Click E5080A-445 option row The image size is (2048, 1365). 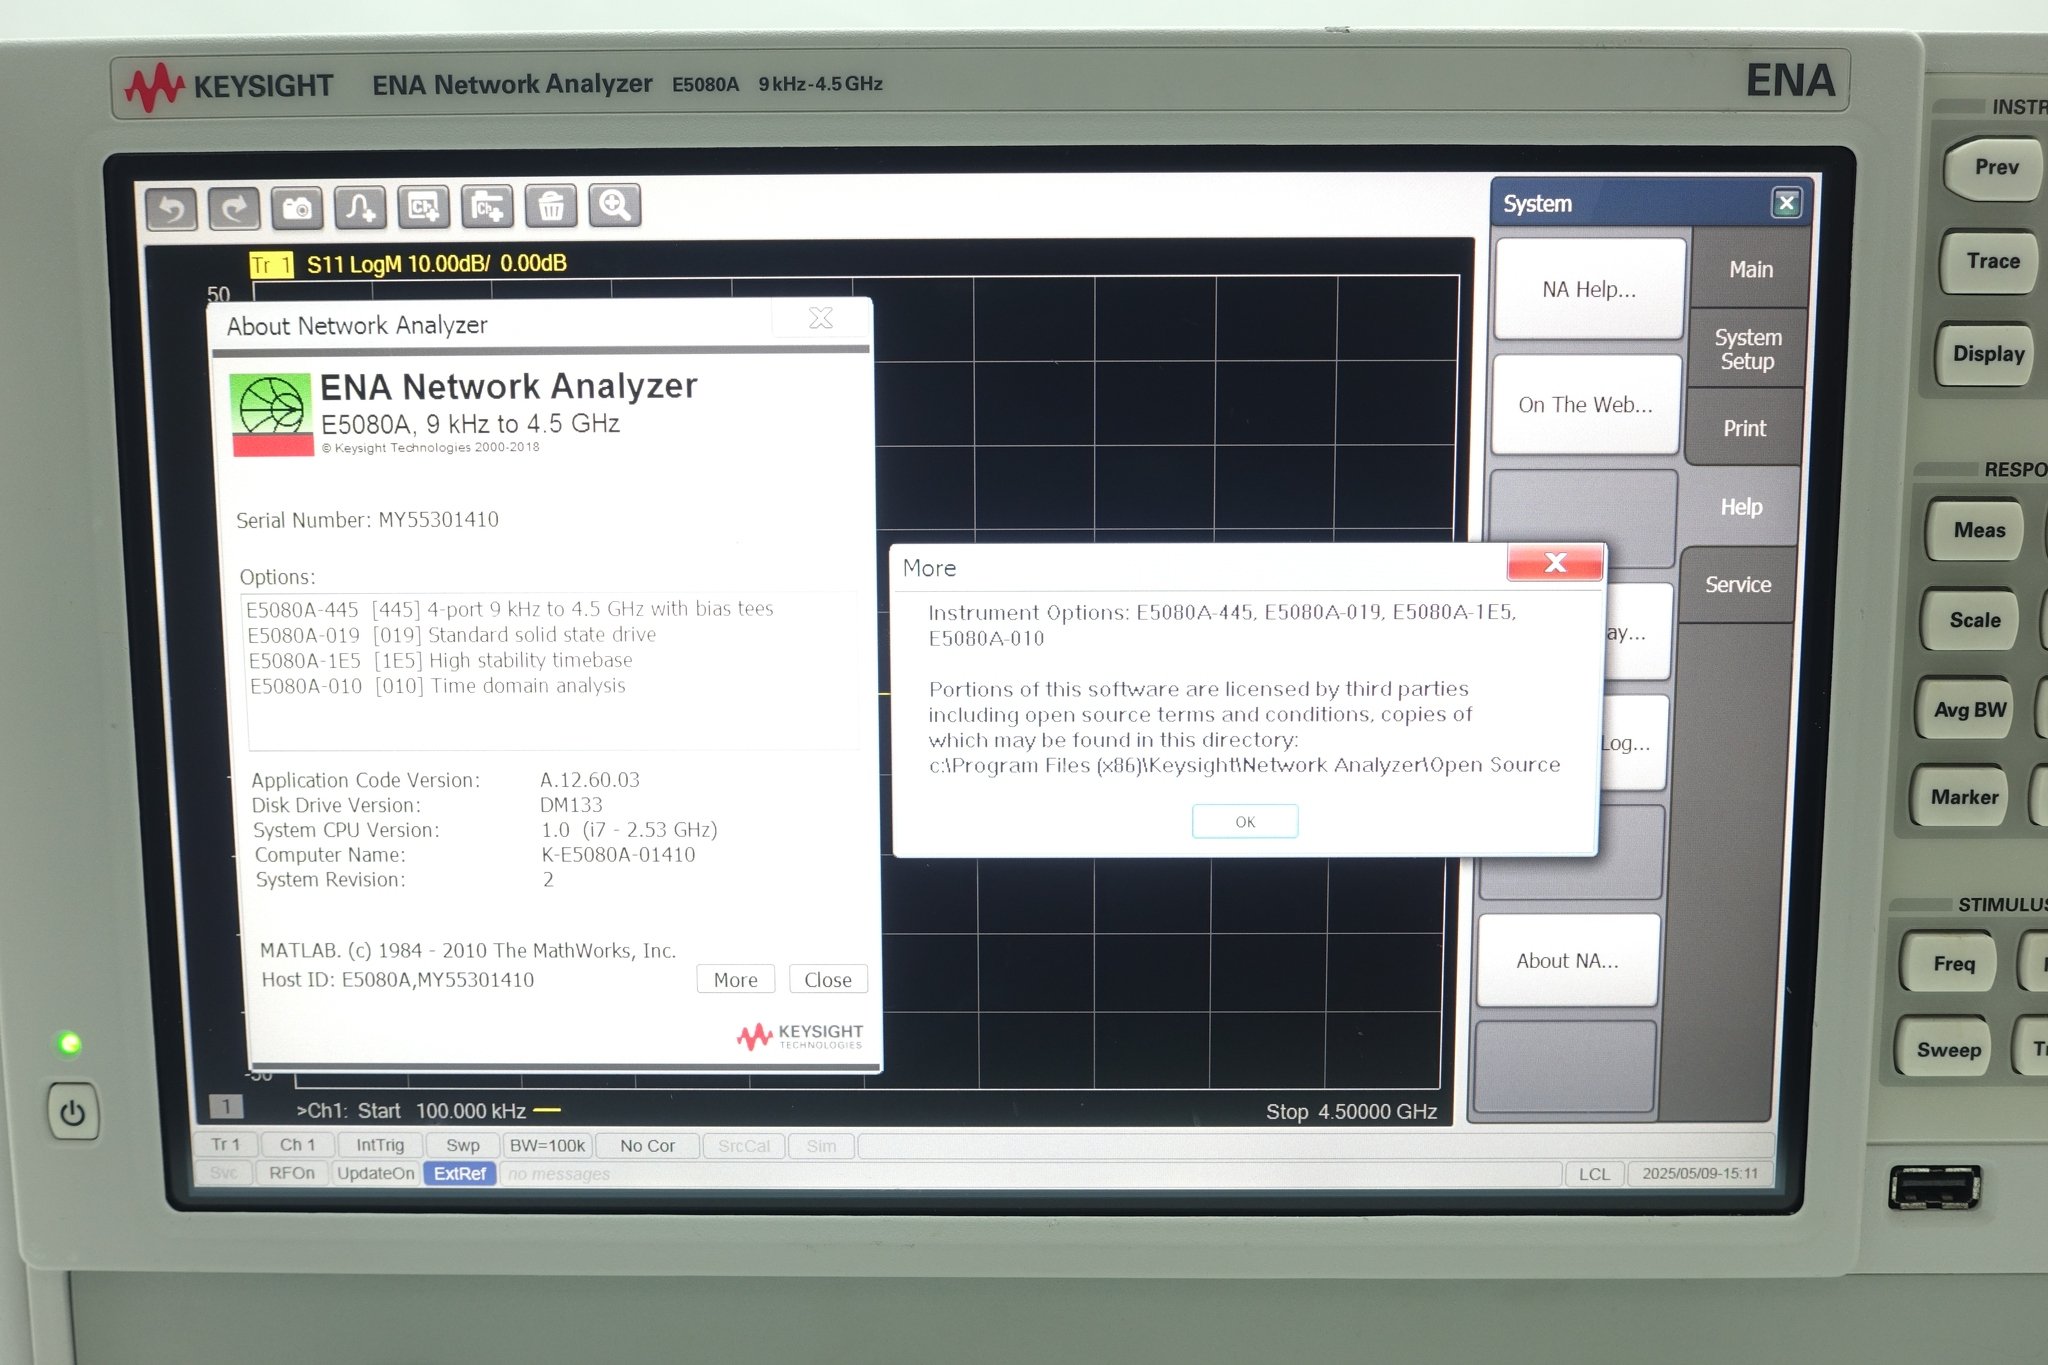pyautogui.click(x=510, y=609)
